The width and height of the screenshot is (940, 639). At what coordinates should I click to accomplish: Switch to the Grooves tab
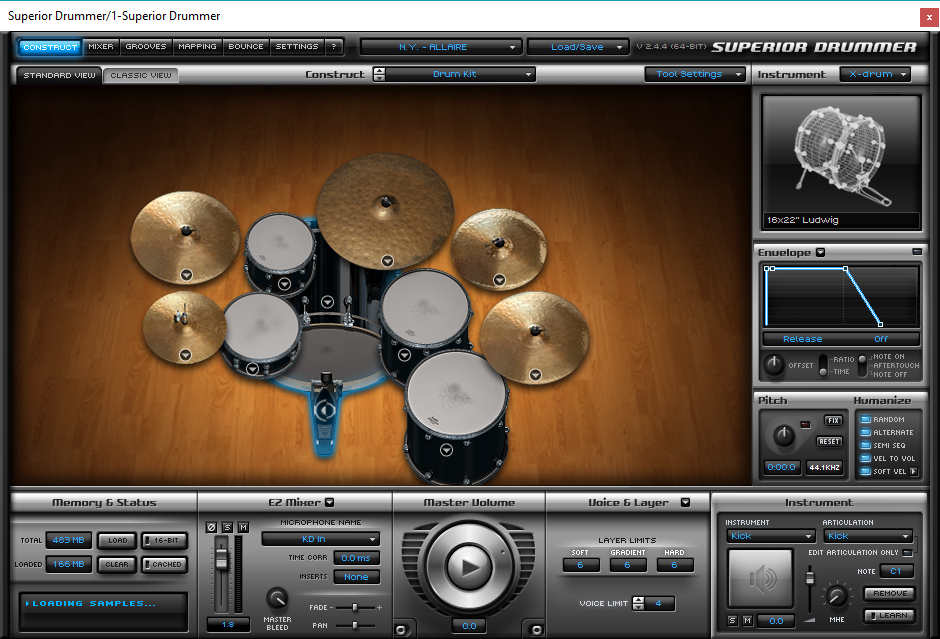coord(146,46)
